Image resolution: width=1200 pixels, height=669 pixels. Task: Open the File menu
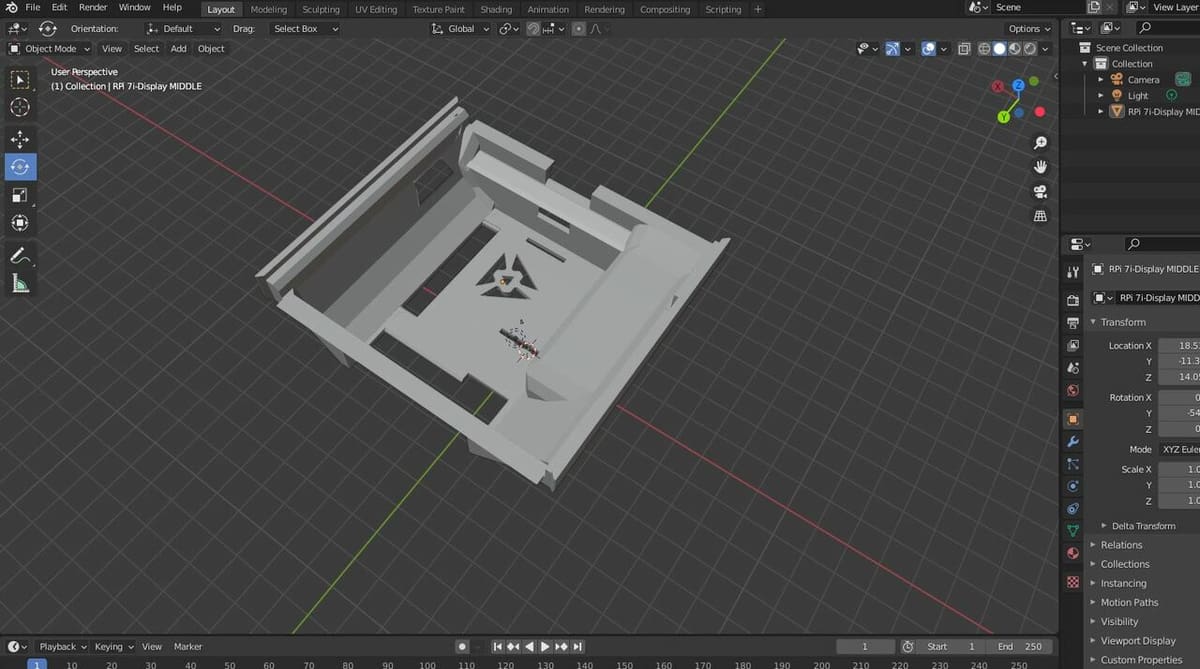point(33,8)
